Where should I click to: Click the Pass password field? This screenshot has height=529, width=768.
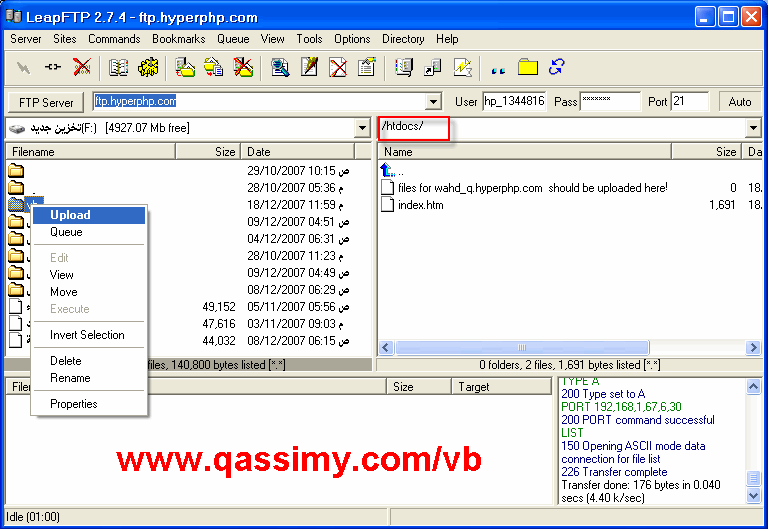[x=610, y=101]
